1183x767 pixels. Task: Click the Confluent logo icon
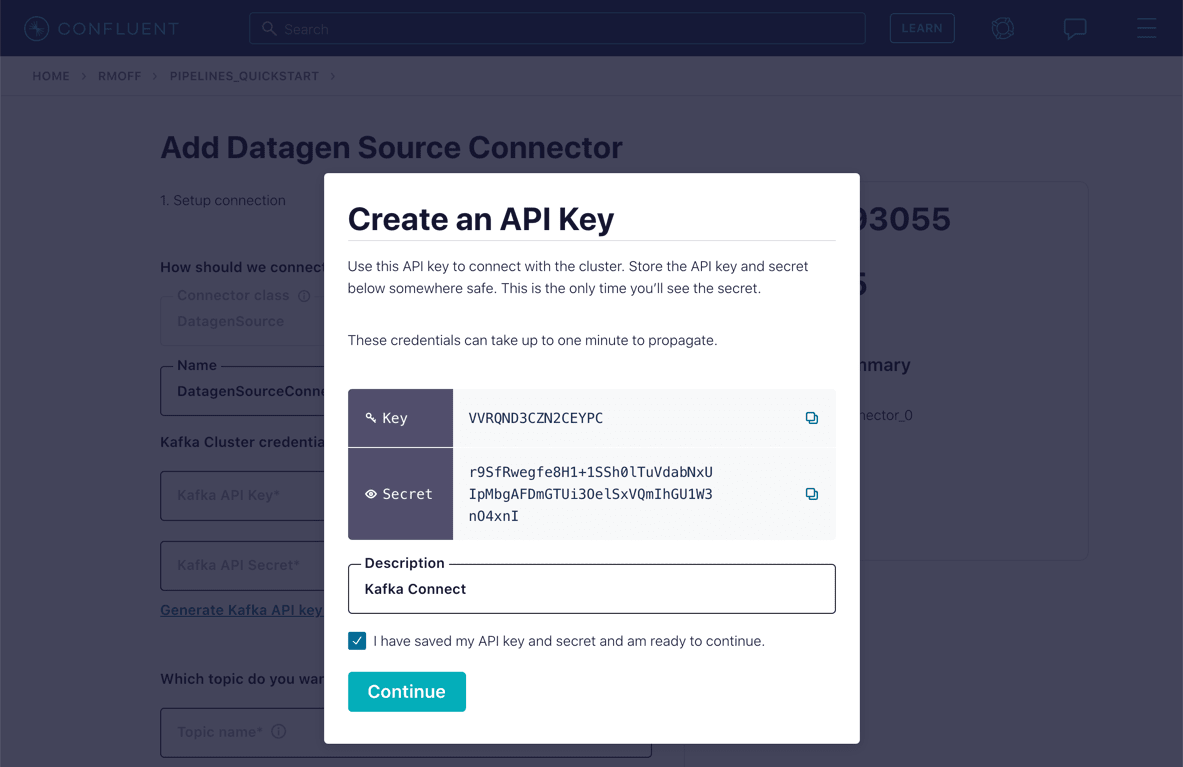pos(36,29)
